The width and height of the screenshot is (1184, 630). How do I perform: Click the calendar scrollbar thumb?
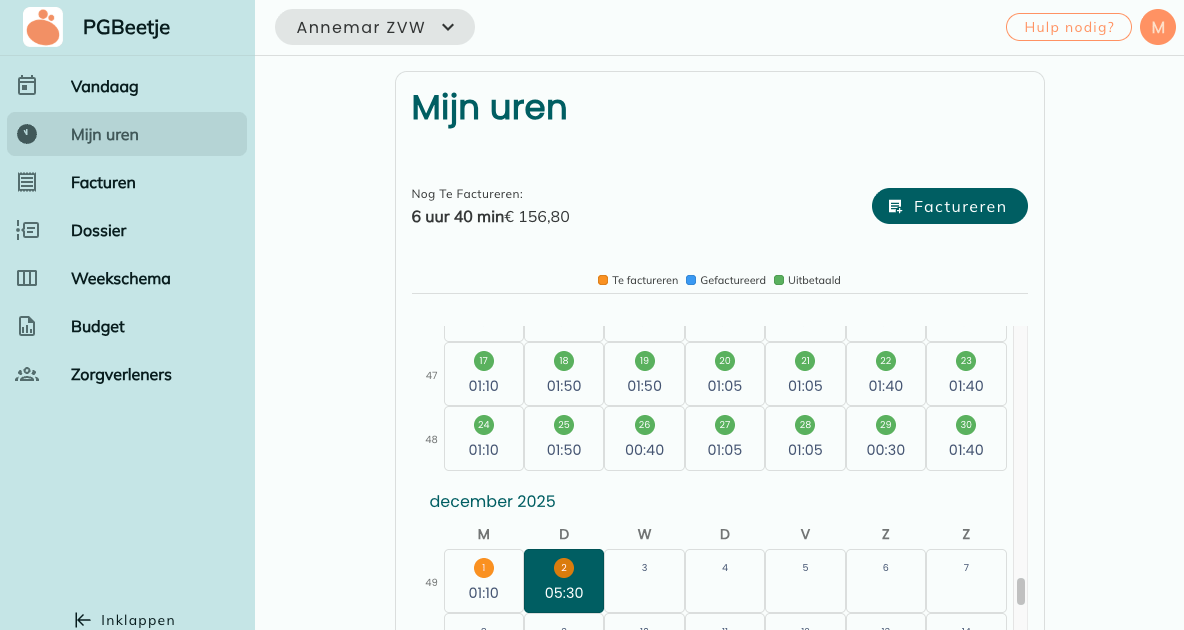point(1021,590)
